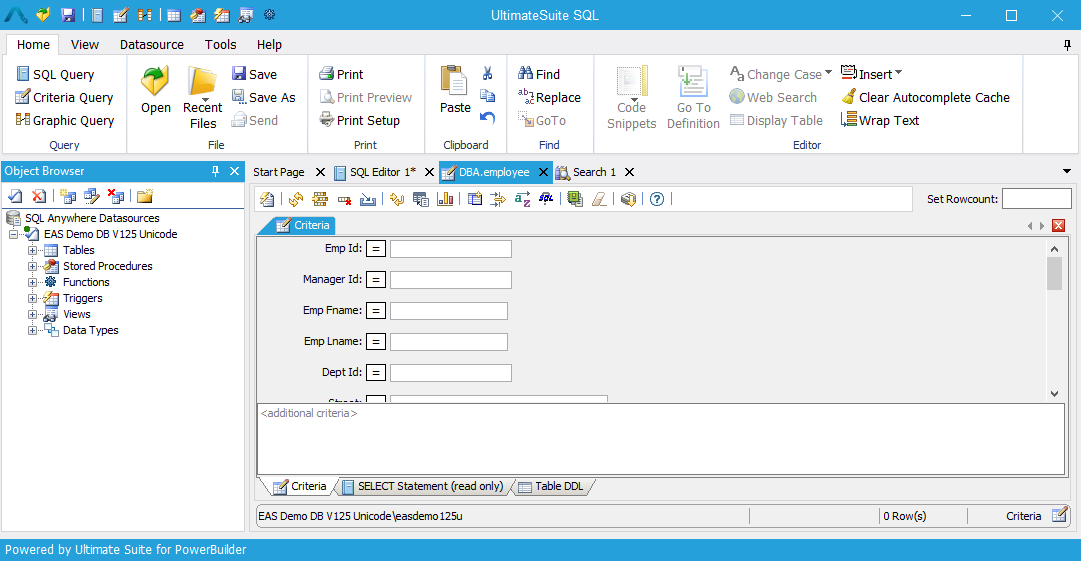This screenshot has height=561, width=1081.
Task: Click the bar chart icon in criteria toolbar
Action: pyautogui.click(x=445, y=199)
